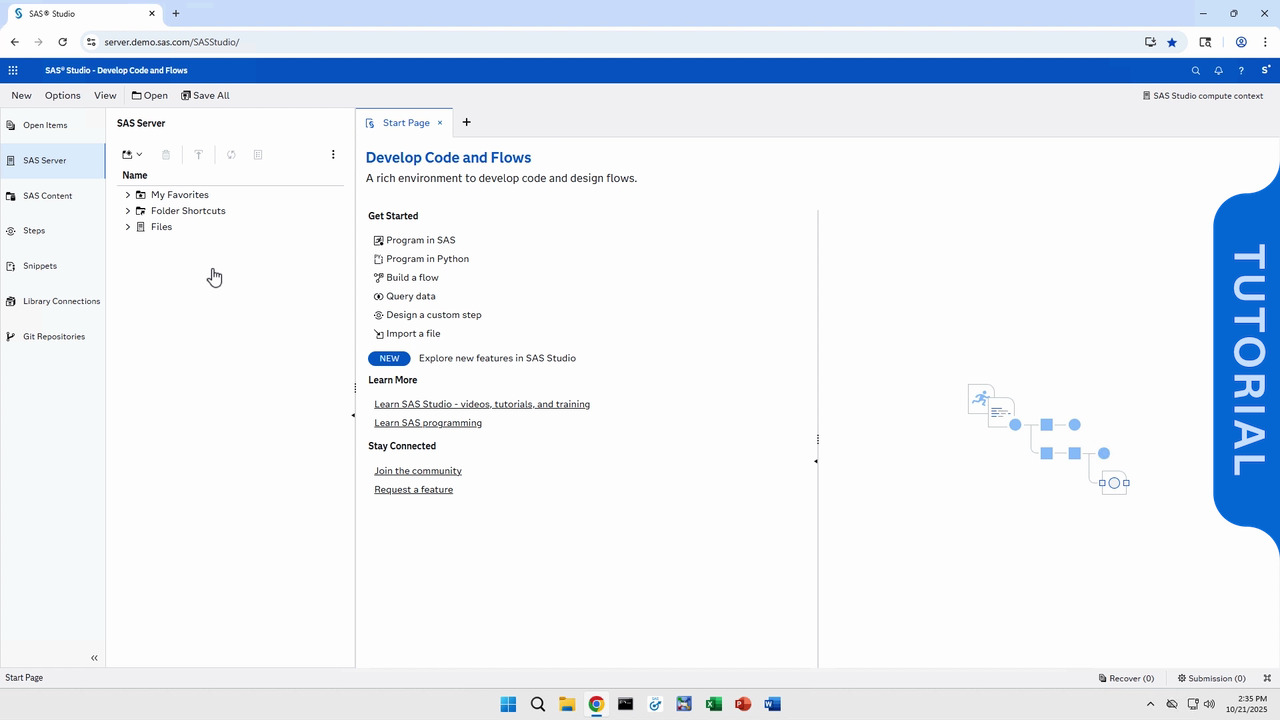Expand the My Favorites folder
1280x720 pixels.
click(x=128, y=195)
